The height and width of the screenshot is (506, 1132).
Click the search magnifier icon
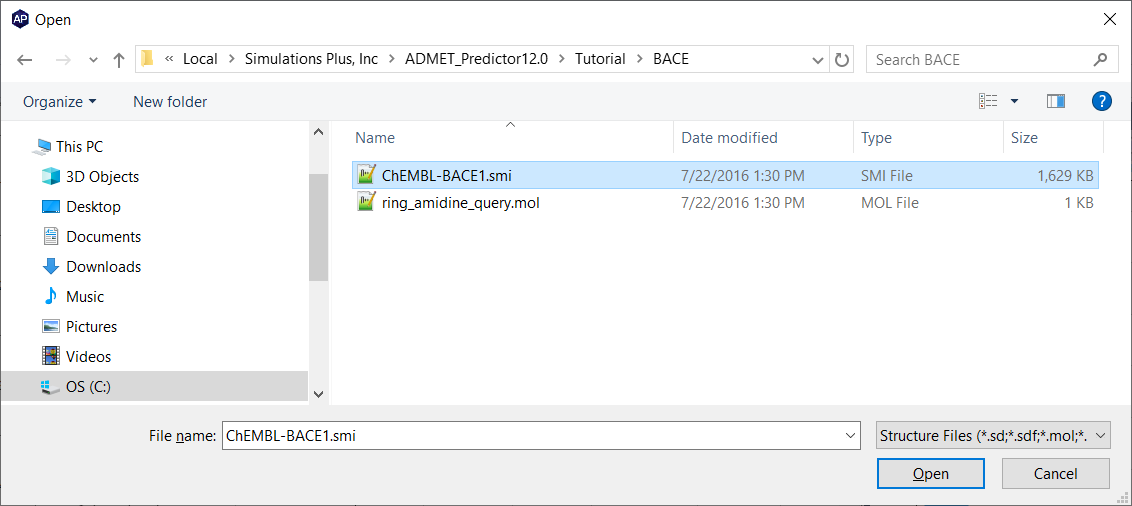1101,59
